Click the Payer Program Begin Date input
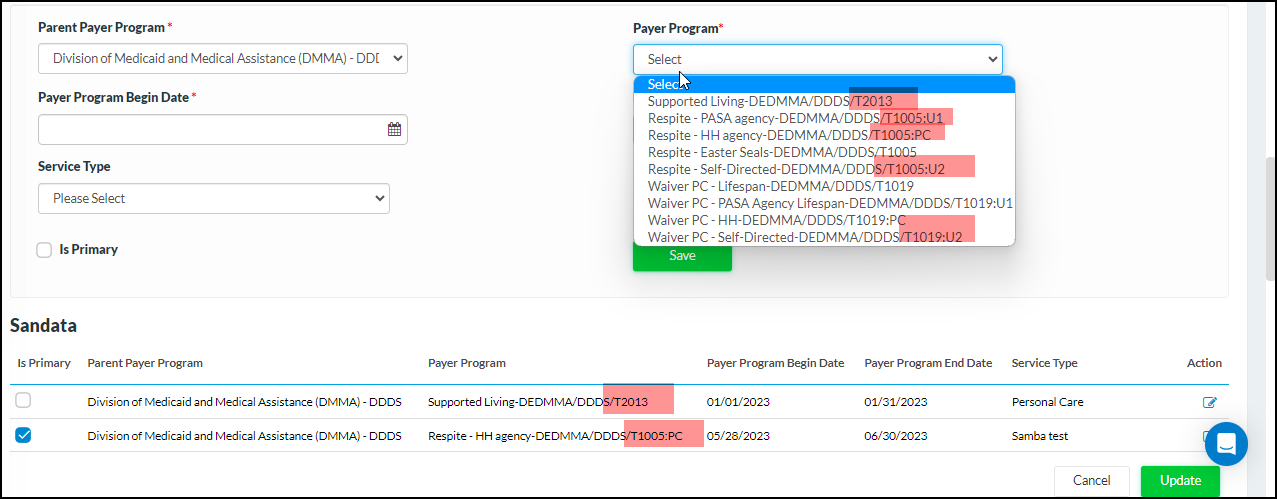 coord(210,129)
